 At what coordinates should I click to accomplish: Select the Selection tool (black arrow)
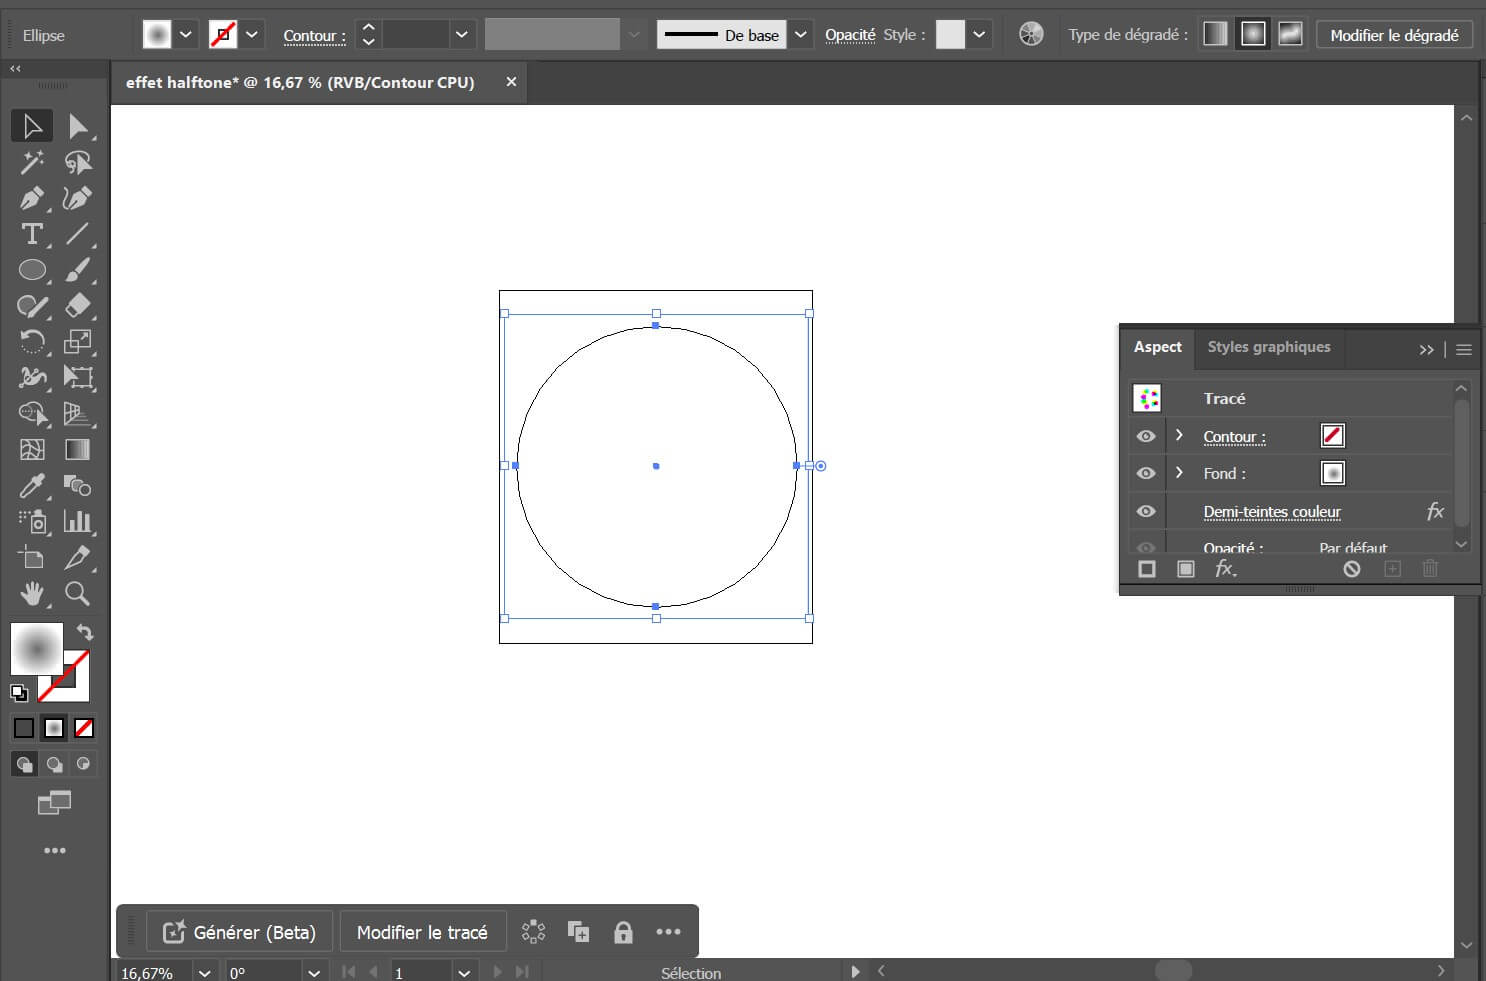click(x=32, y=126)
